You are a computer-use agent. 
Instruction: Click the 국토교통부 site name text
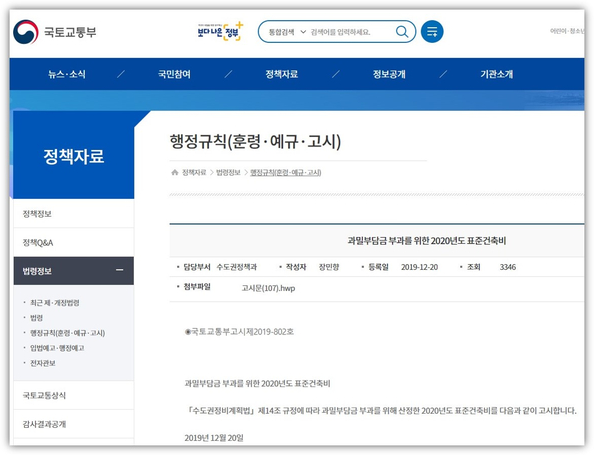click(x=70, y=32)
